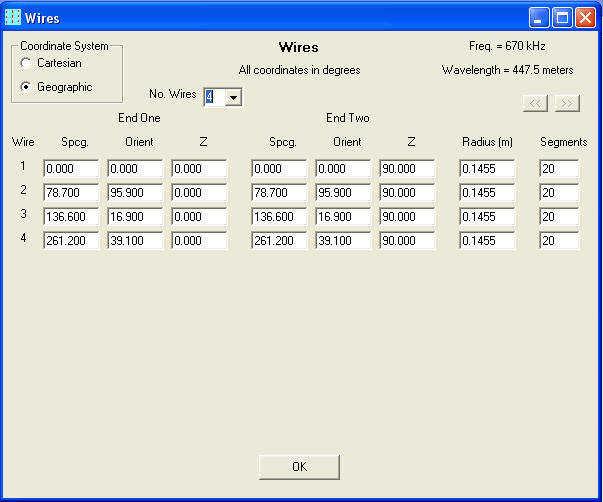The image size is (603, 502).
Task: Click the 'Segments' column header
Action: click(563, 142)
